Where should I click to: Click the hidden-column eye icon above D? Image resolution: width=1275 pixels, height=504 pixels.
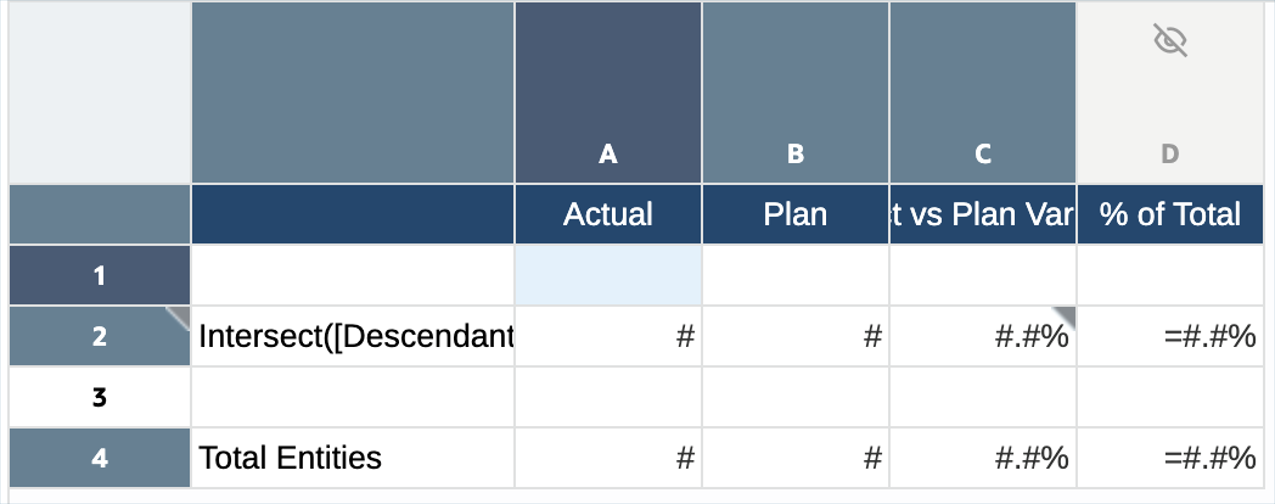(1169, 41)
